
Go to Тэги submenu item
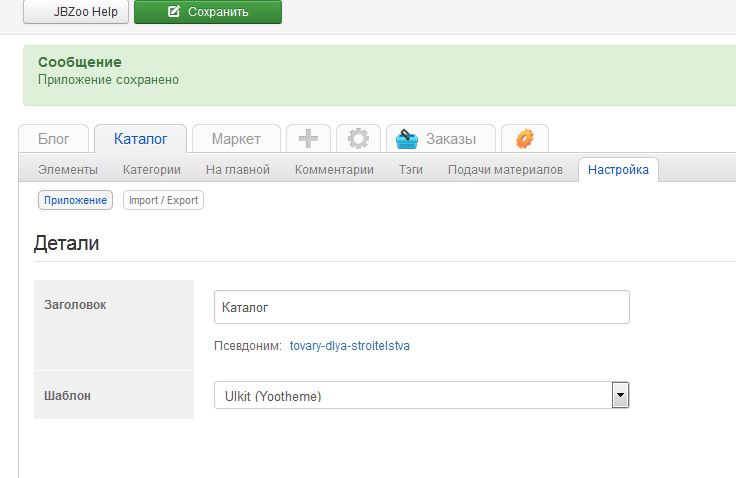coord(411,170)
